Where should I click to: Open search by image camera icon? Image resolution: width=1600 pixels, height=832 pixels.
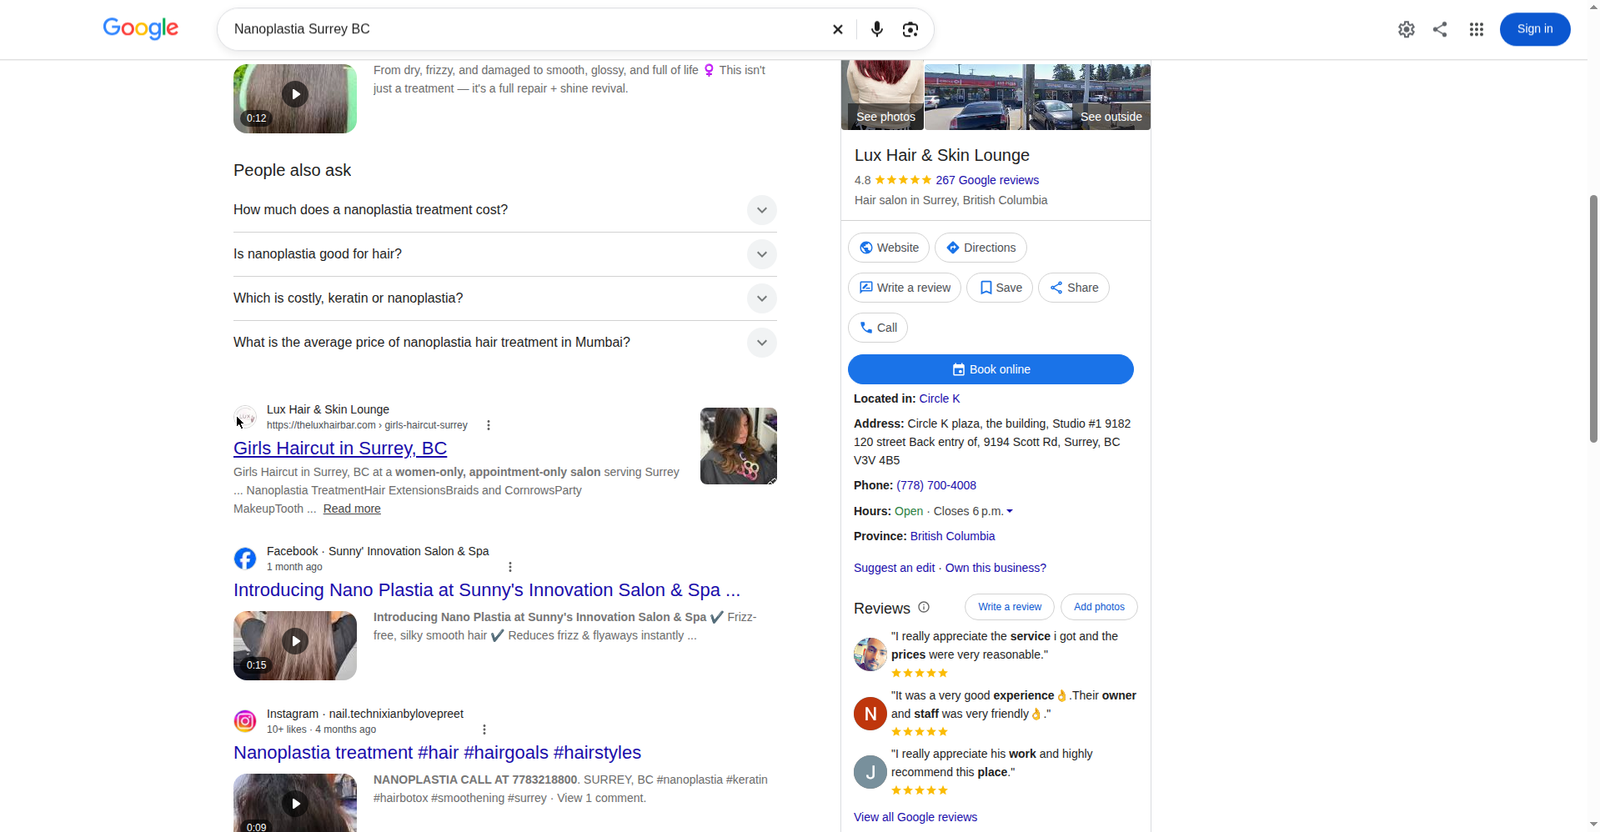[x=910, y=29]
